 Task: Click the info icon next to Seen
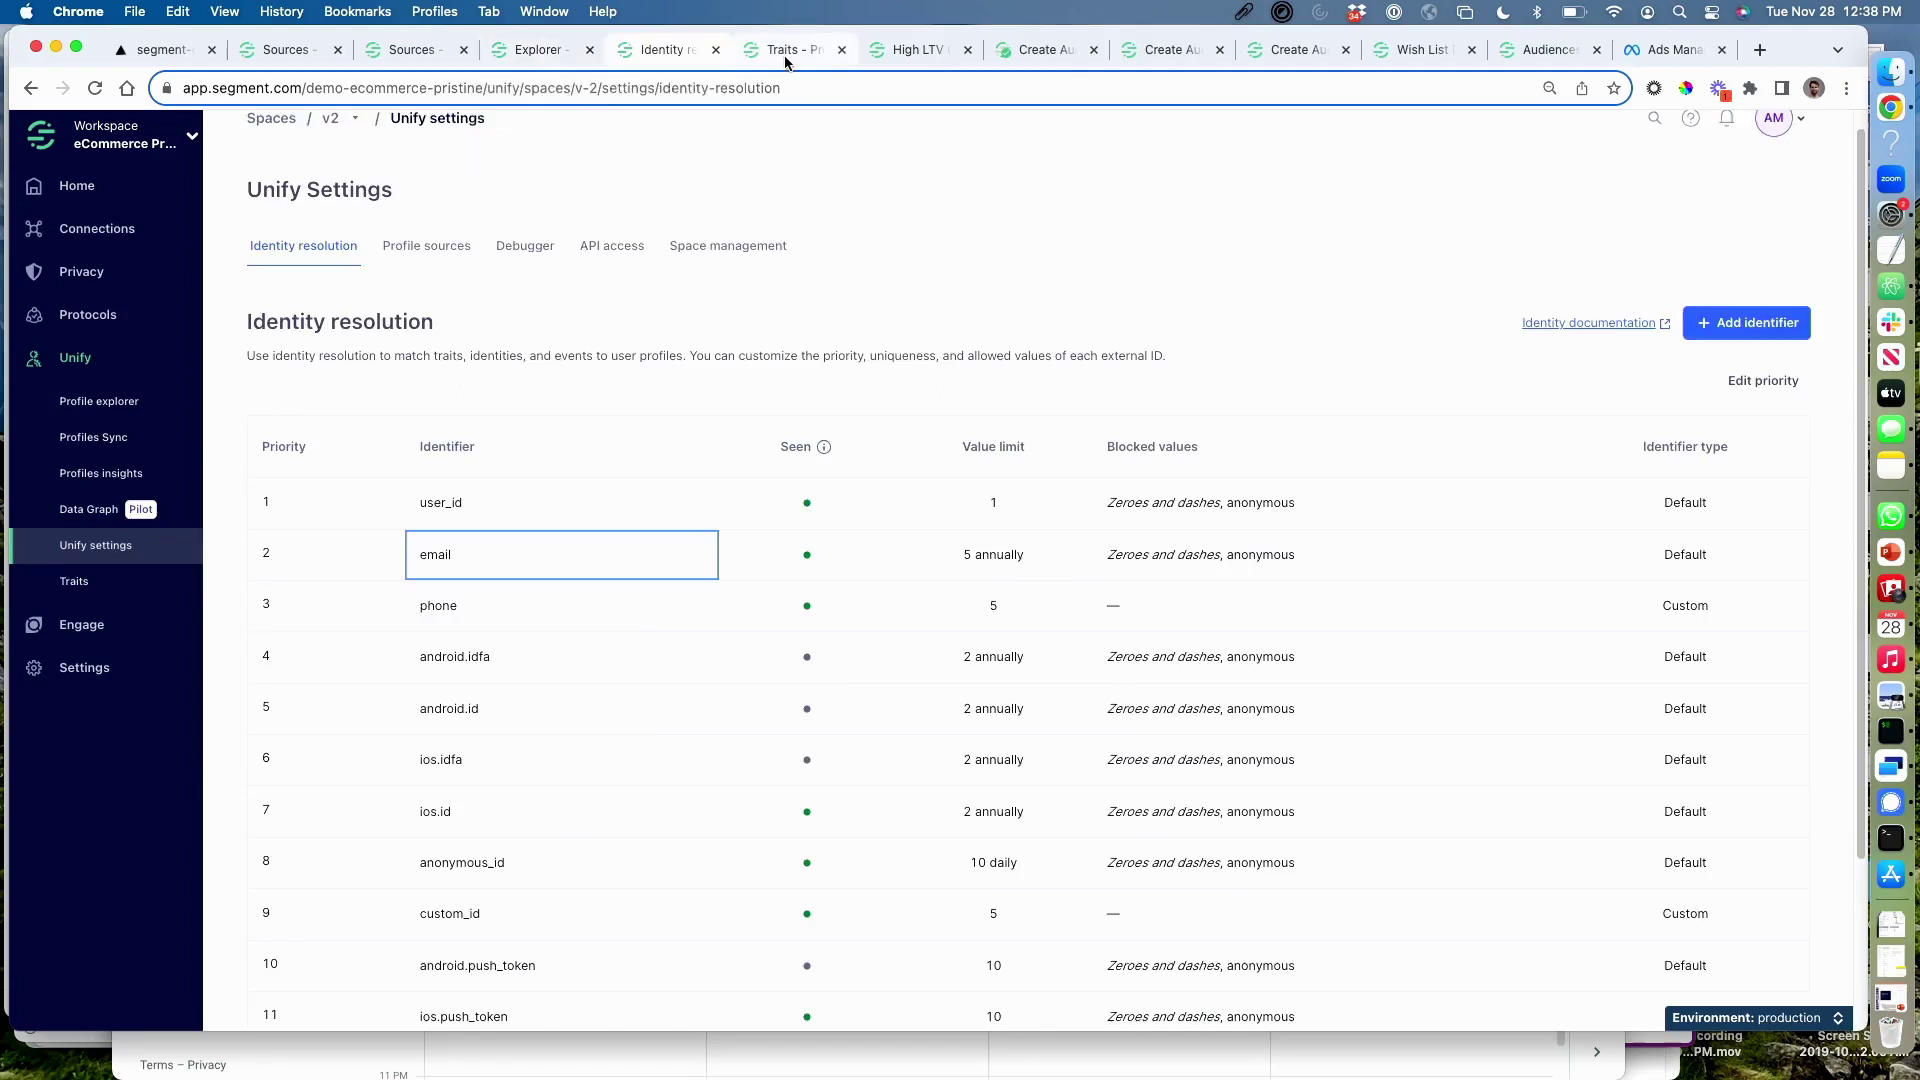[x=824, y=447]
